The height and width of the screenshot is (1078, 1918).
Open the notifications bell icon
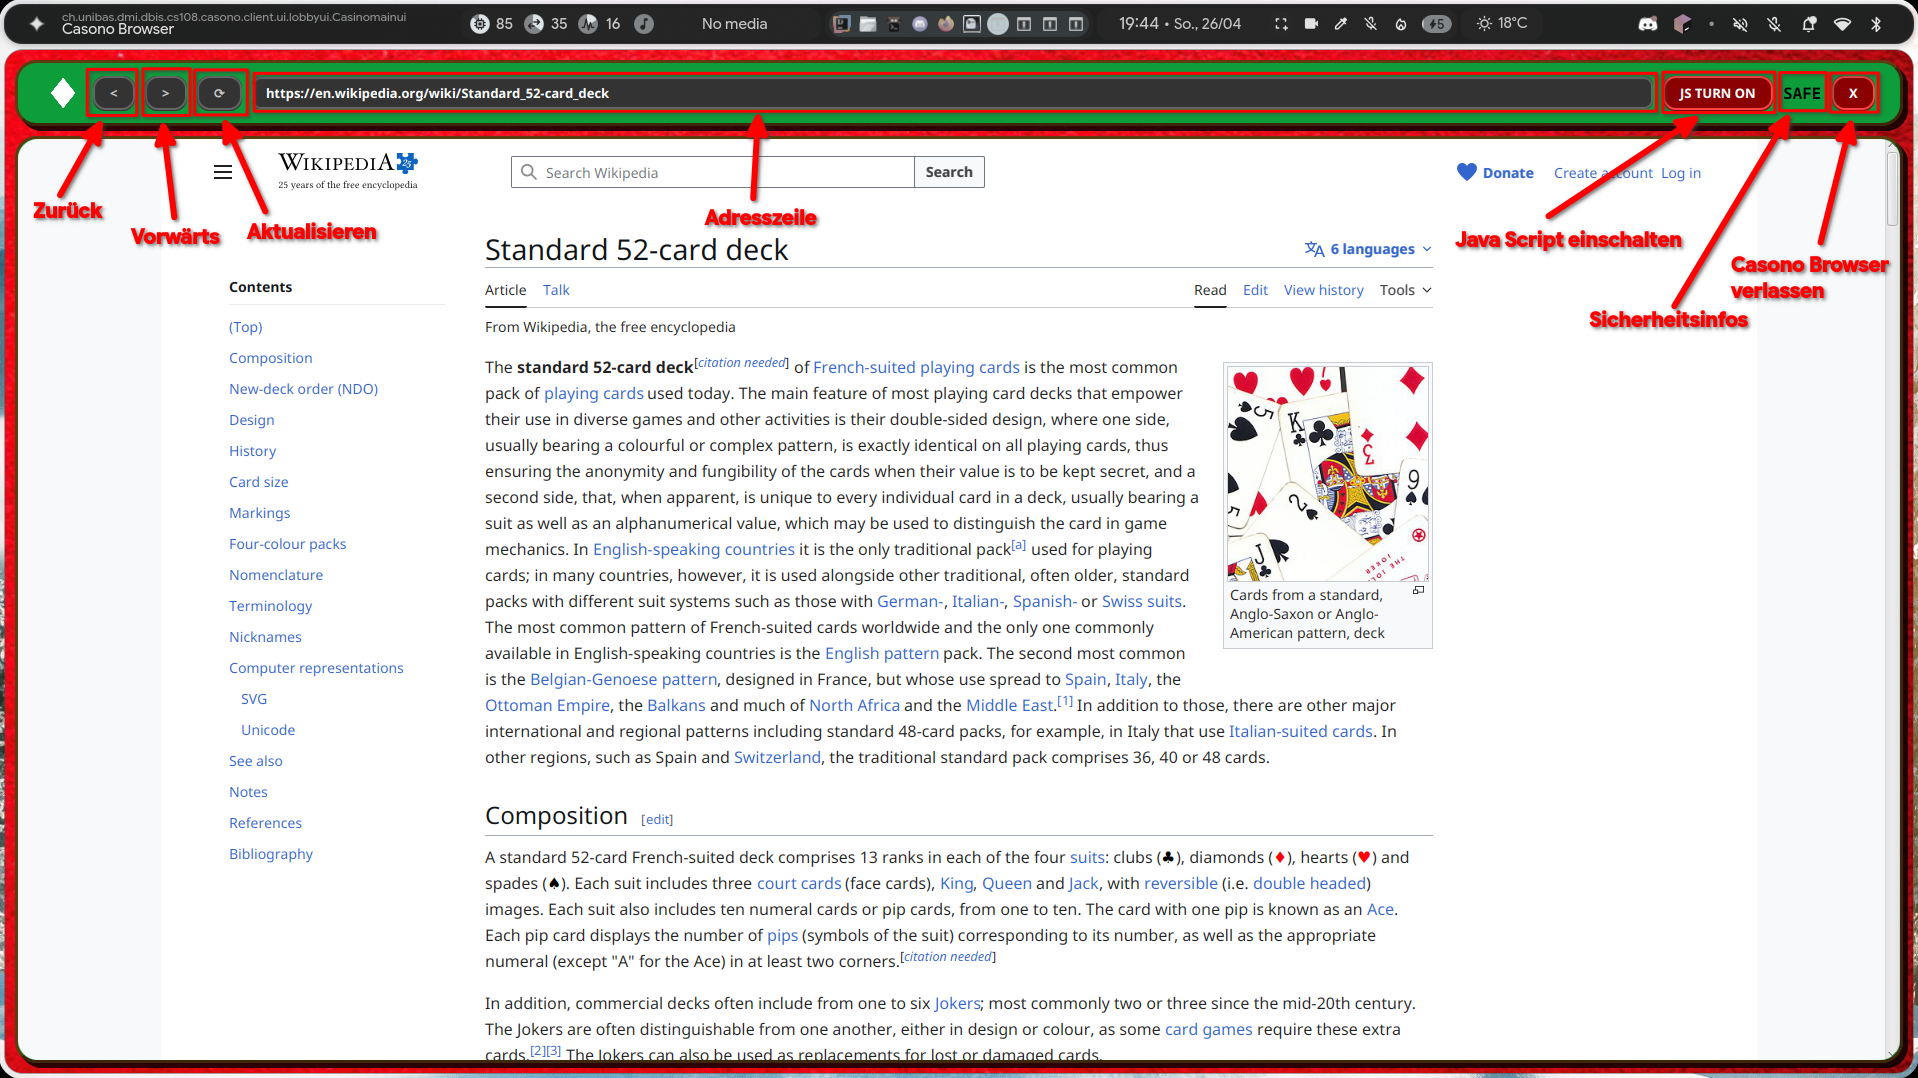[x=1809, y=24]
